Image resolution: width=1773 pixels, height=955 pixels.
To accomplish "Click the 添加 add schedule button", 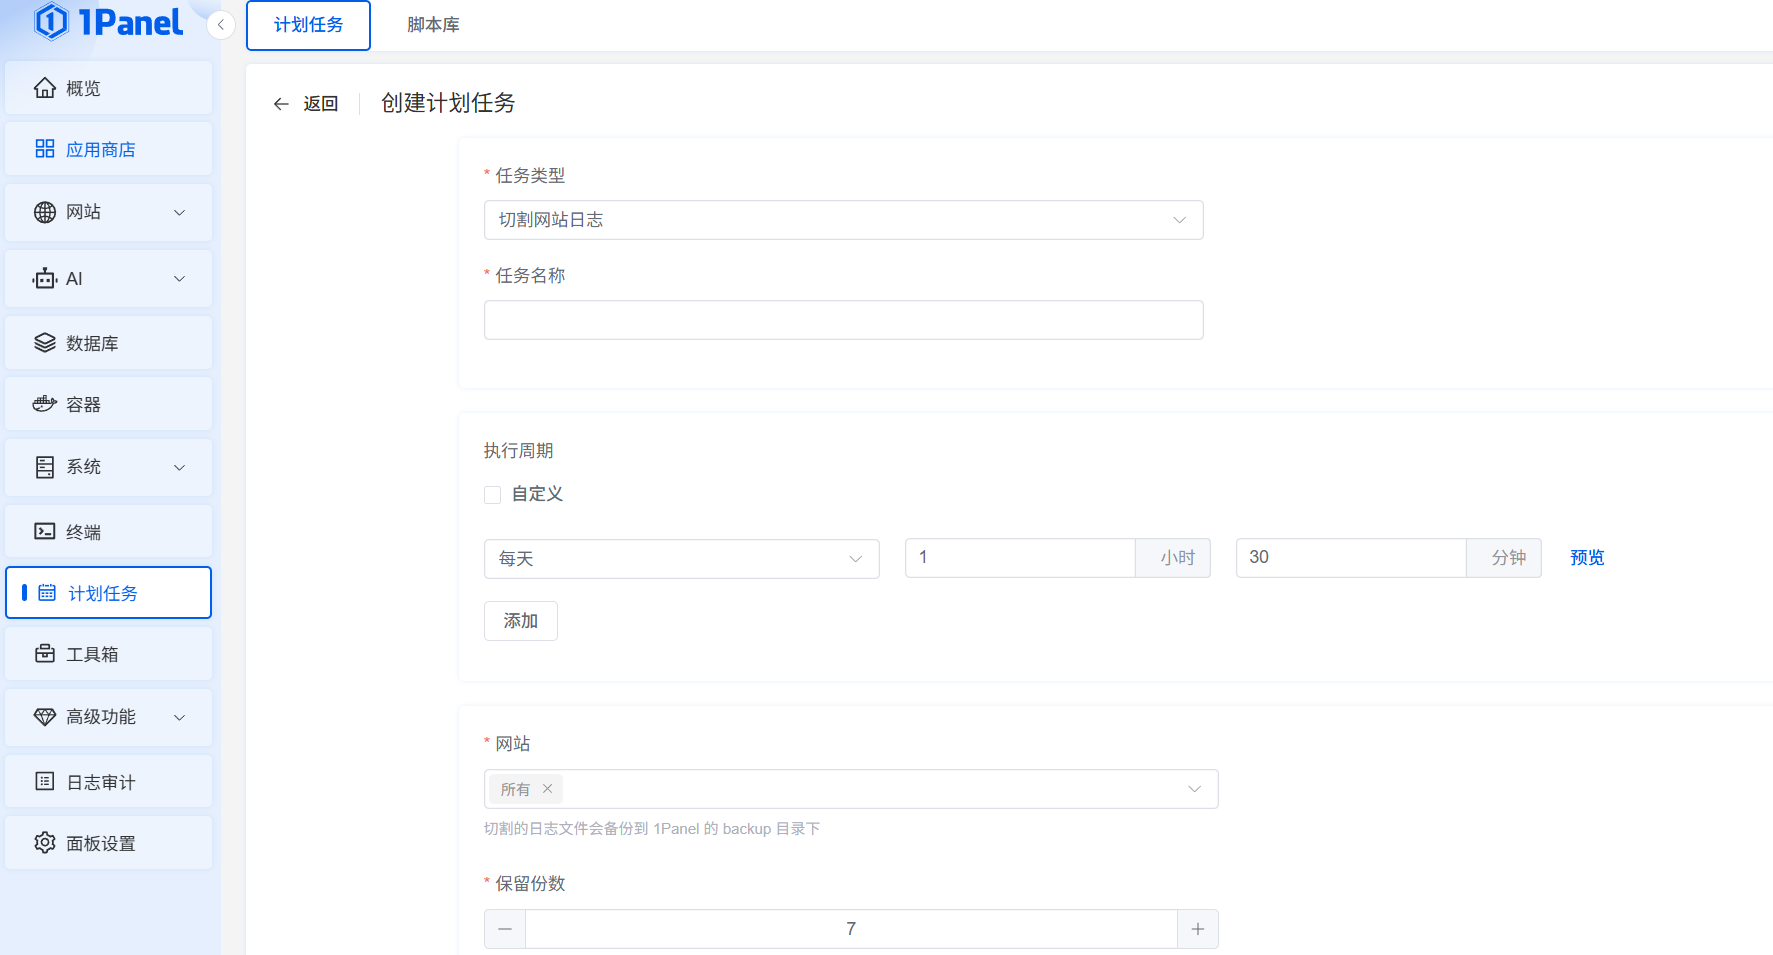I will click(520, 620).
